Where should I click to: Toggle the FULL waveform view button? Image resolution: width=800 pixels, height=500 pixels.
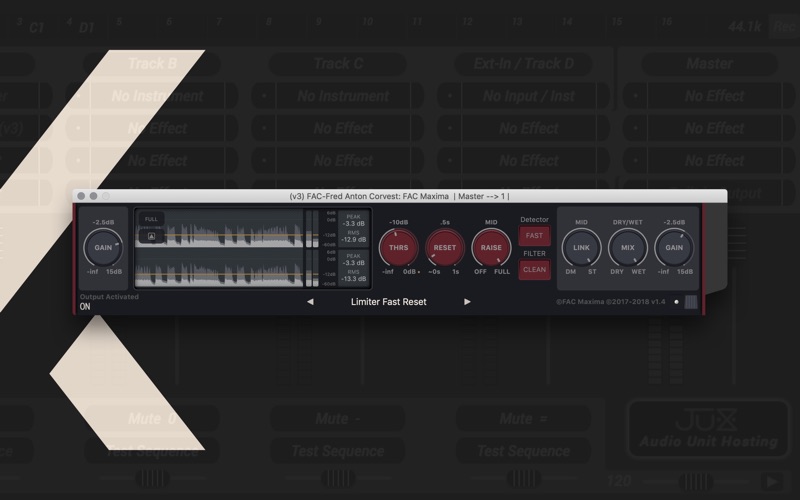tap(152, 219)
